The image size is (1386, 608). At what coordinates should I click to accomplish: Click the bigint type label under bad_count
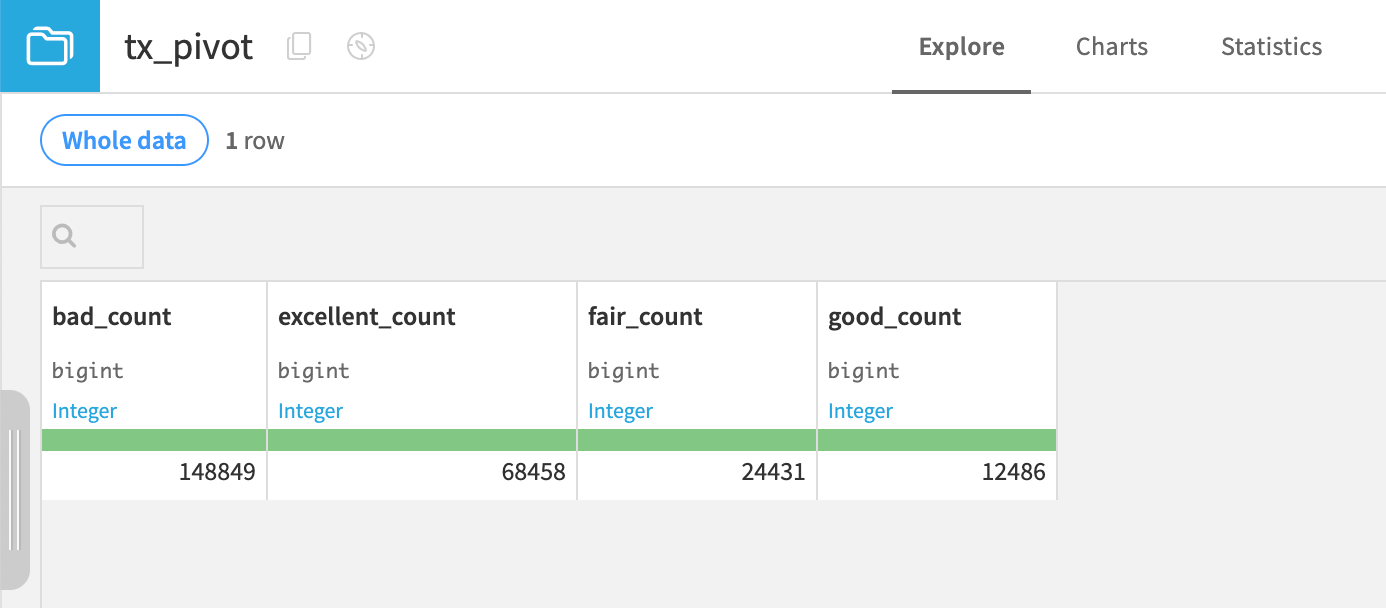pos(87,370)
